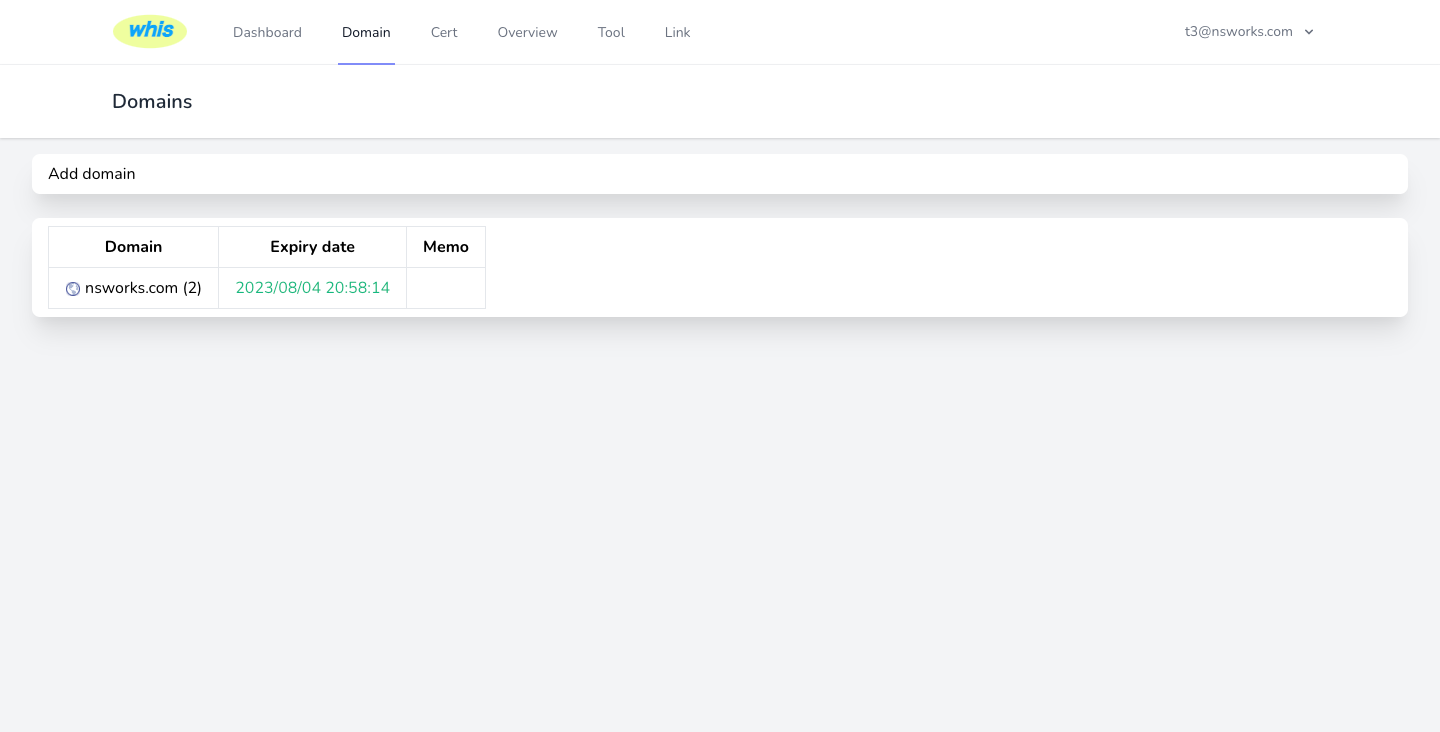
Task: Open the Overview tab
Action: [x=527, y=32]
